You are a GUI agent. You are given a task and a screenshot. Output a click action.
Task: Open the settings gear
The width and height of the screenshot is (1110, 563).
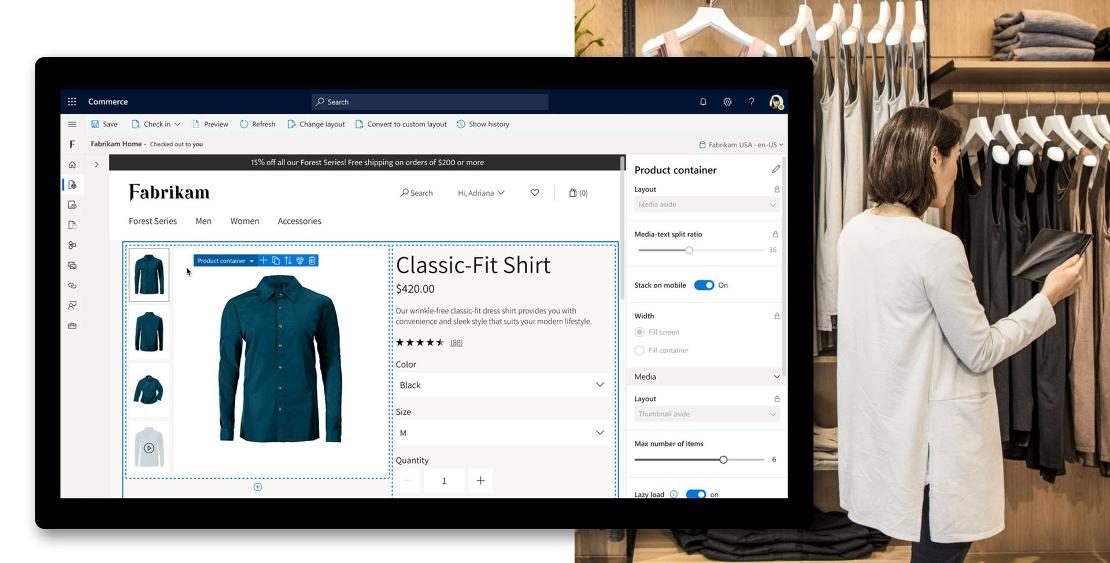point(727,102)
